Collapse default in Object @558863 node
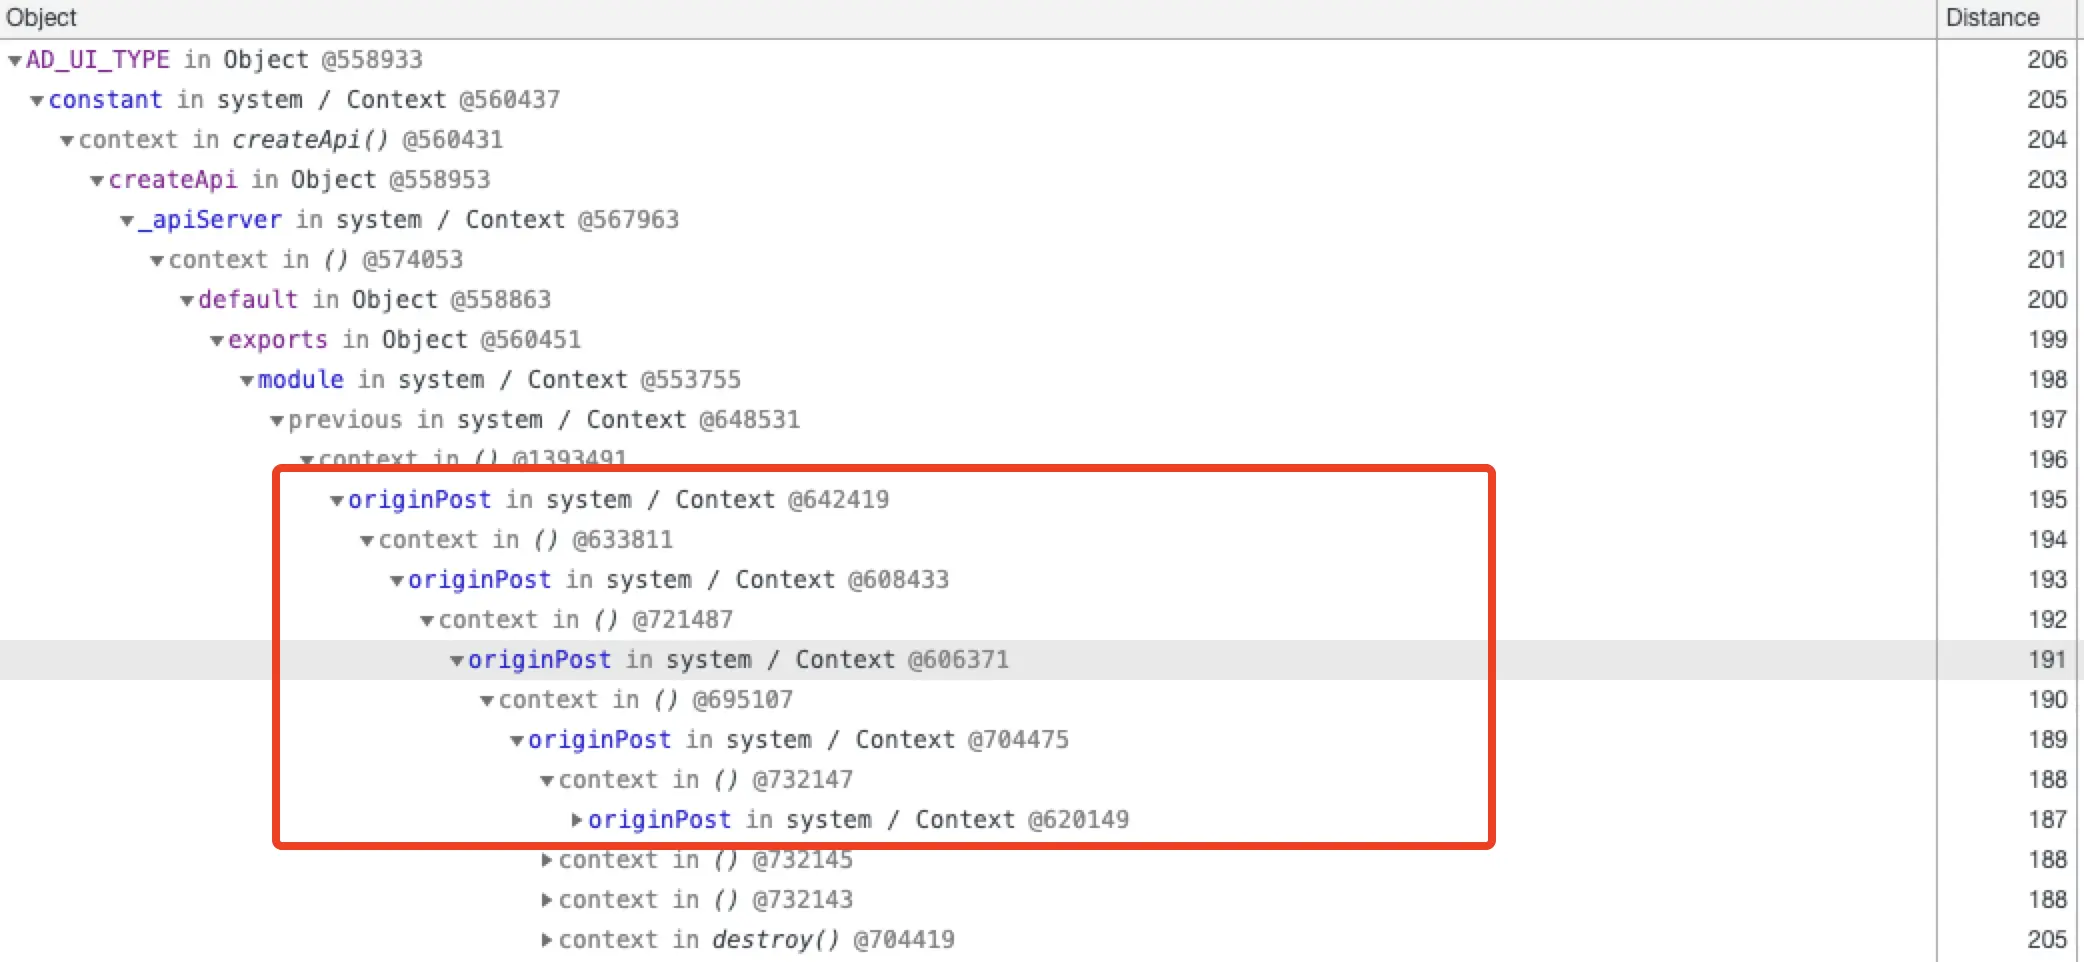 [187, 301]
